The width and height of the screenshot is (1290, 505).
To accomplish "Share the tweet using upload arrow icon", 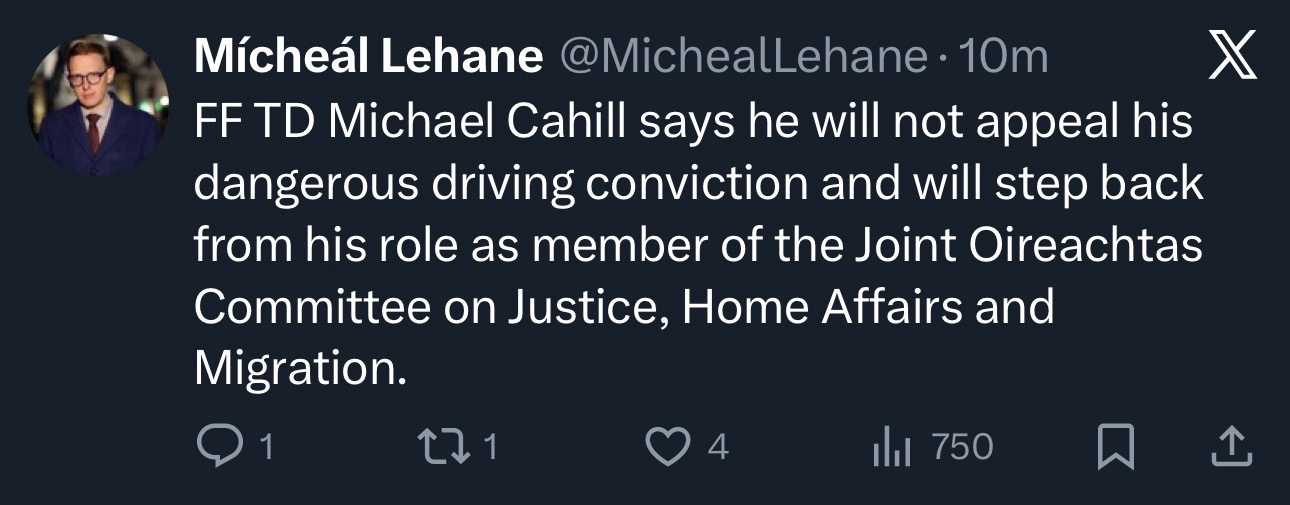I will tap(1231, 447).
